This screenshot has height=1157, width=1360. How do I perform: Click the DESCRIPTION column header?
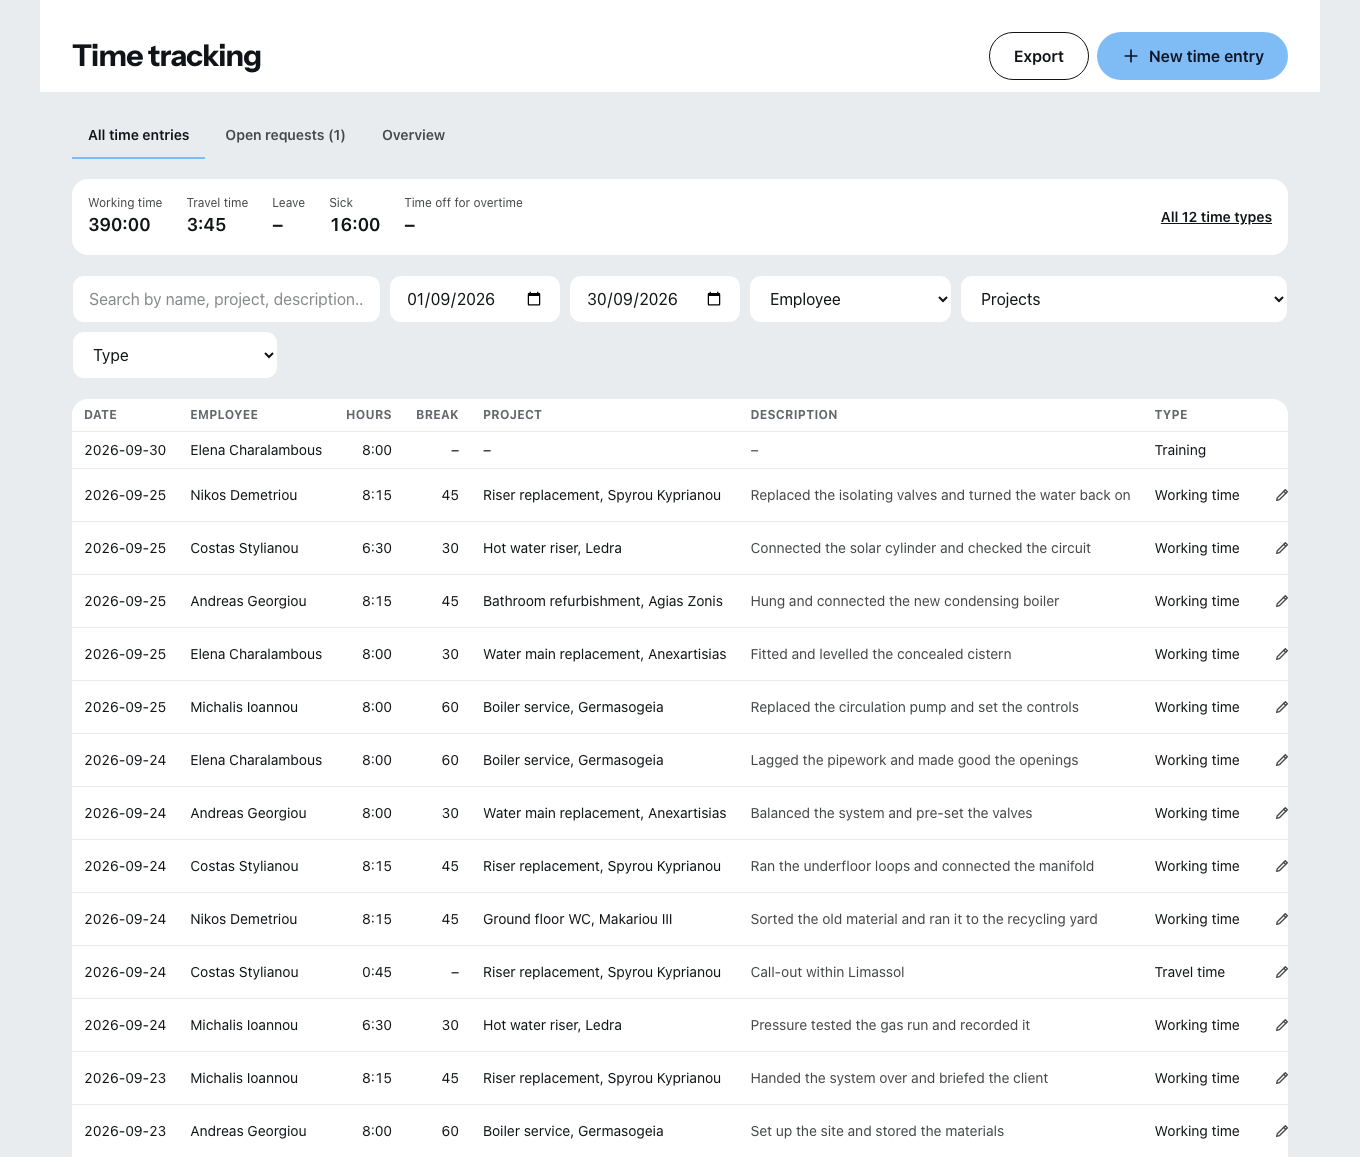(x=794, y=415)
